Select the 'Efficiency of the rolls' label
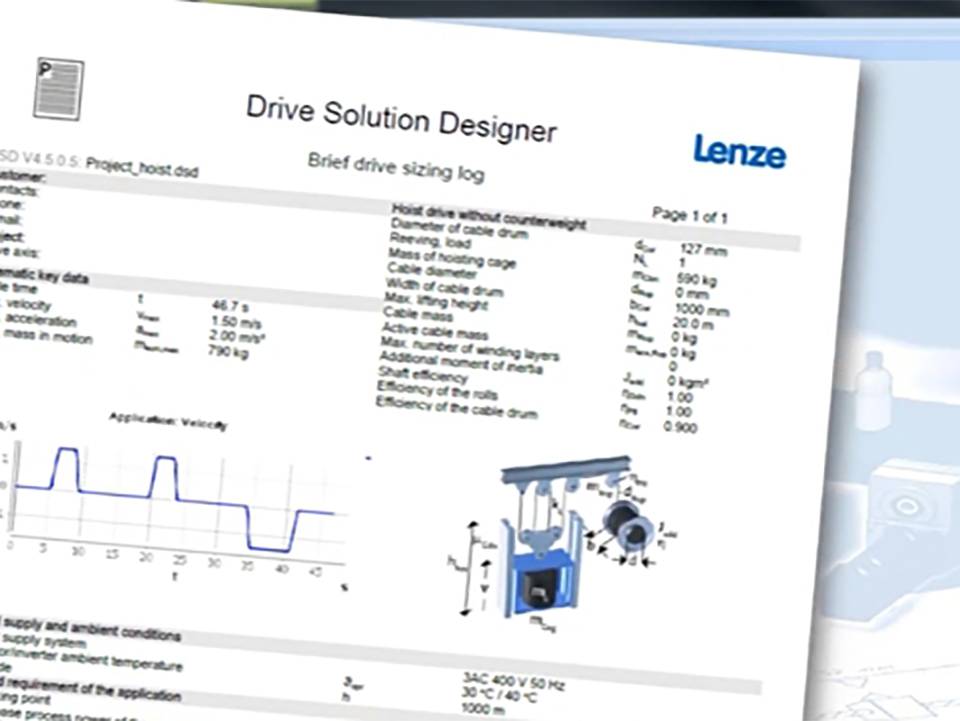This screenshot has width=960, height=721. click(437, 389)
